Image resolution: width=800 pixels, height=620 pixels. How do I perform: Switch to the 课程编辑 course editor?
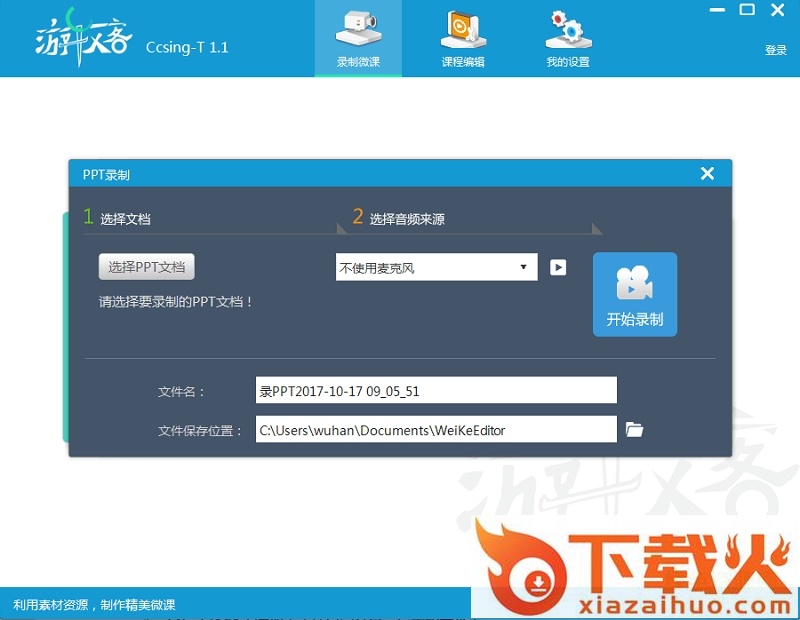[463, 40]
